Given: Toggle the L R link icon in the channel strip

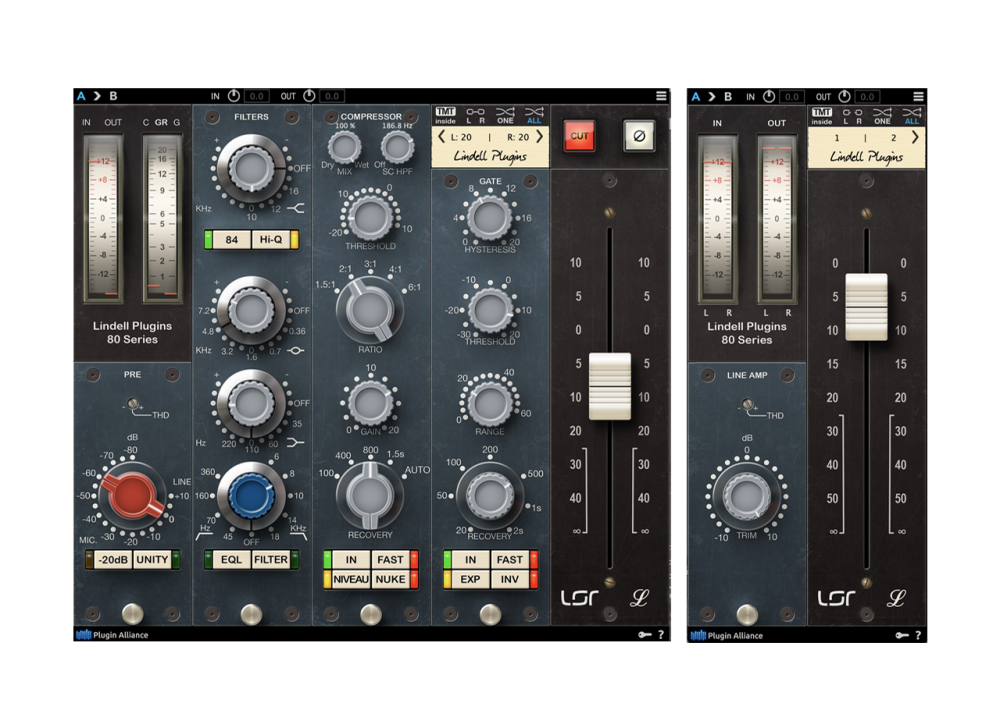Looking at the screenshot, I should click(475, 115).
